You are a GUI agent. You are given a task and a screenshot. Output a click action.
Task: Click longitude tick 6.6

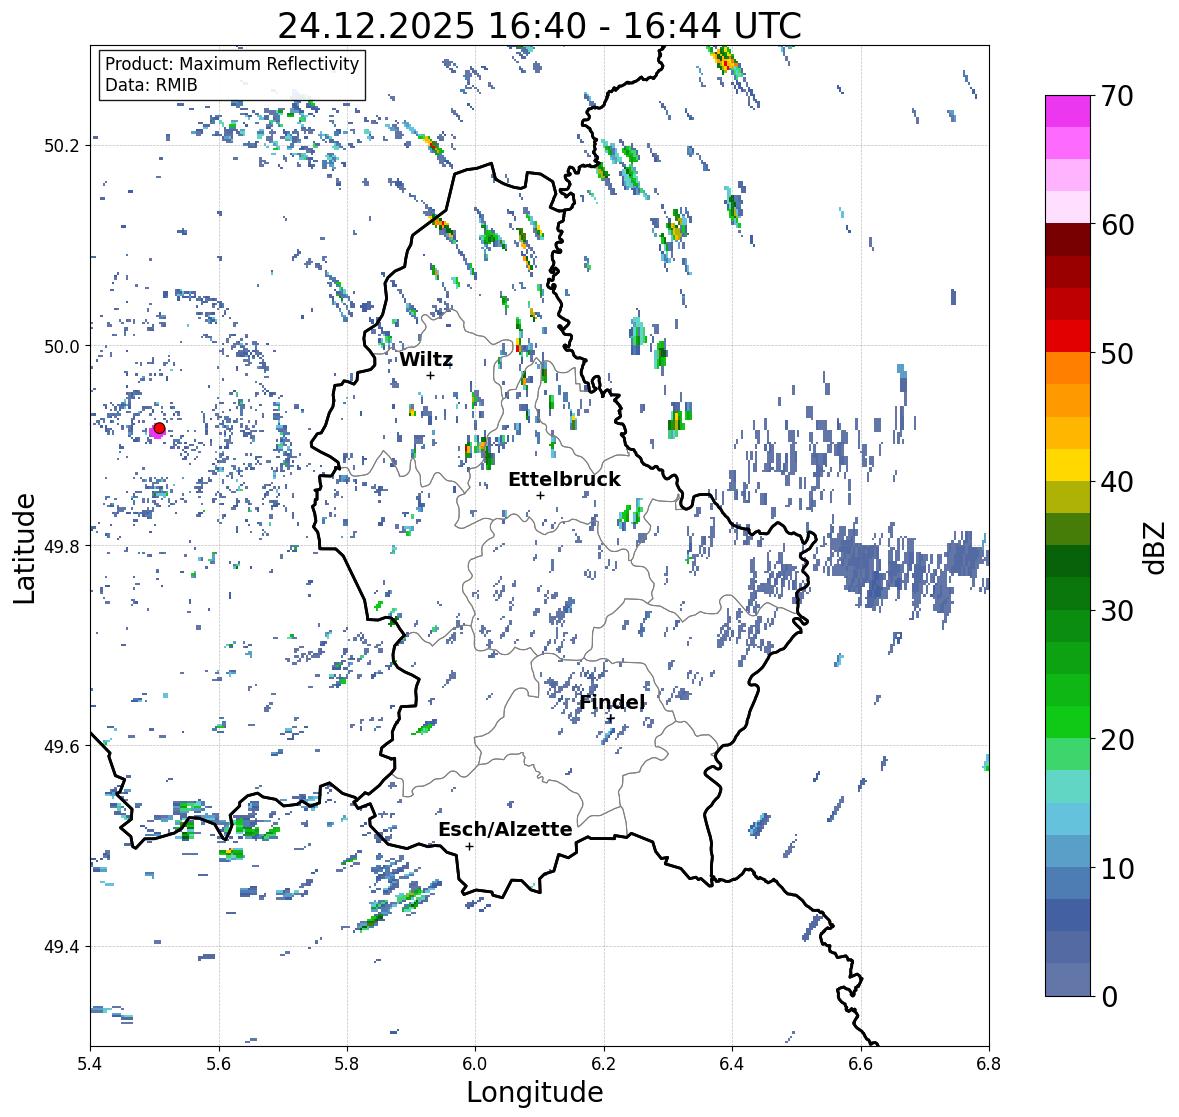pos(861,1063)
